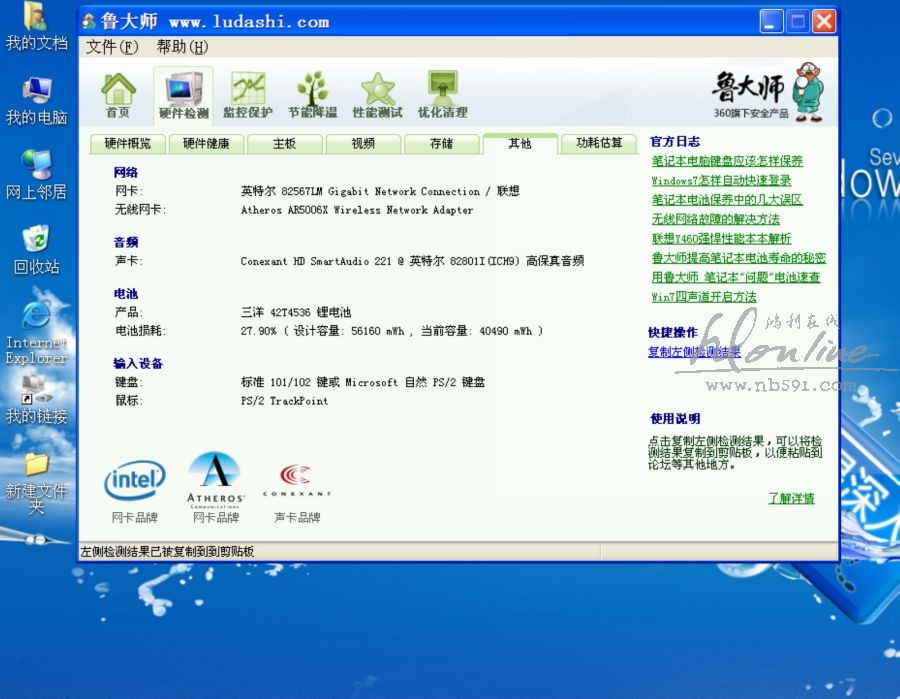Open the 文件(F) menu
Screen dimensions: 900x699
coord(112,47)
